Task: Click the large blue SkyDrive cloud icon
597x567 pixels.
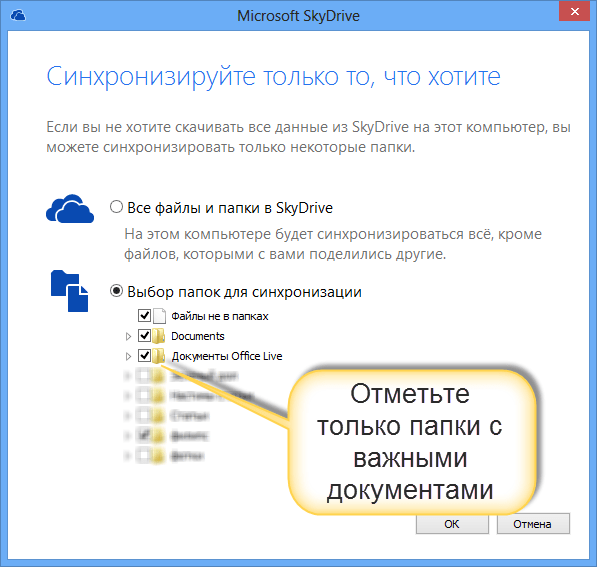Action: 70,209
